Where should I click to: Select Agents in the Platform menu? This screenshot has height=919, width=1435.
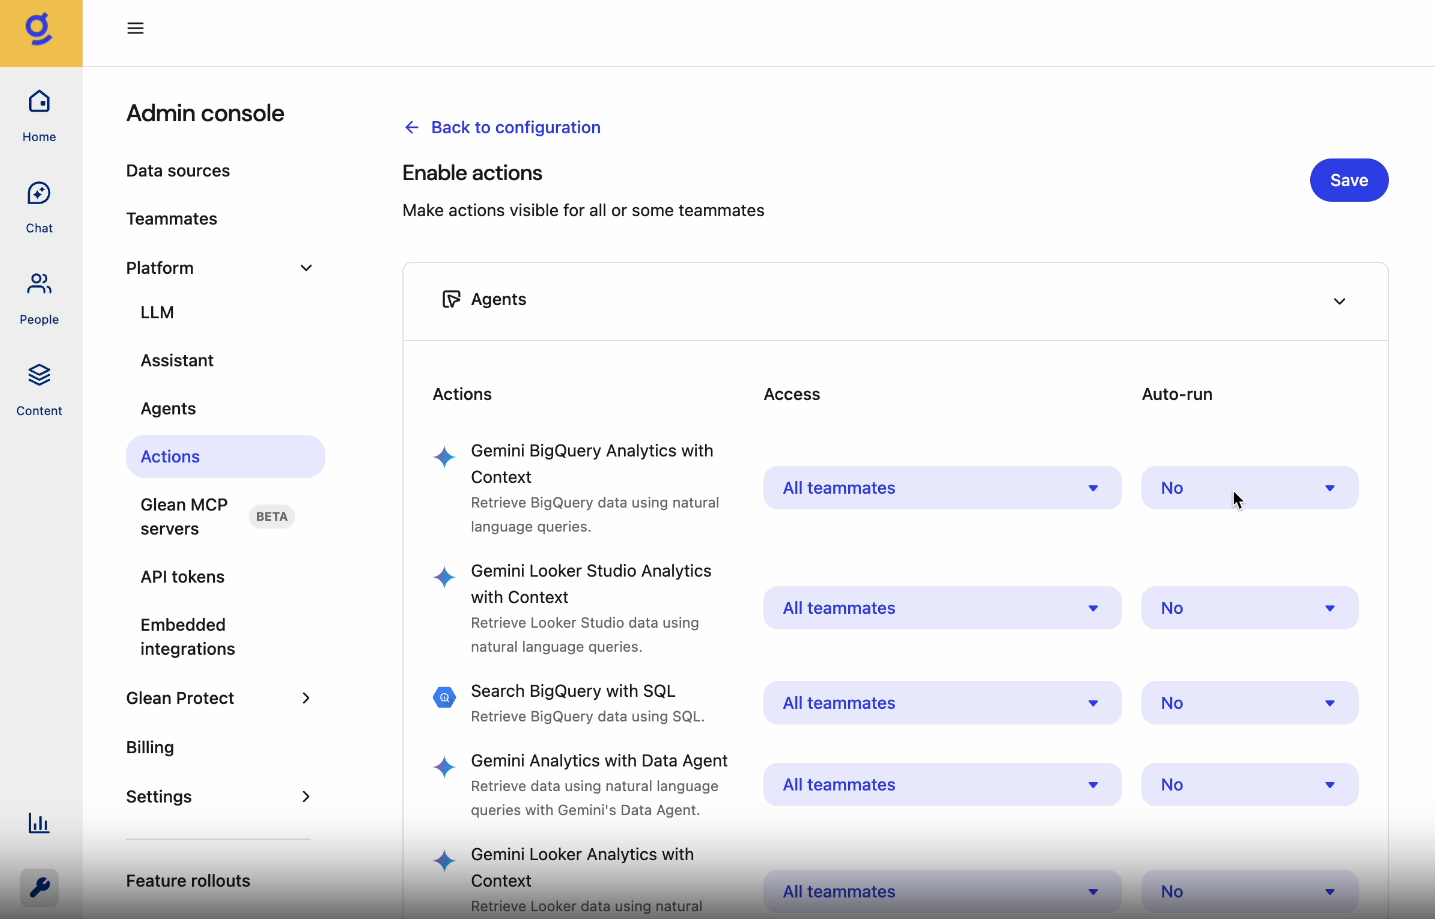168,409
